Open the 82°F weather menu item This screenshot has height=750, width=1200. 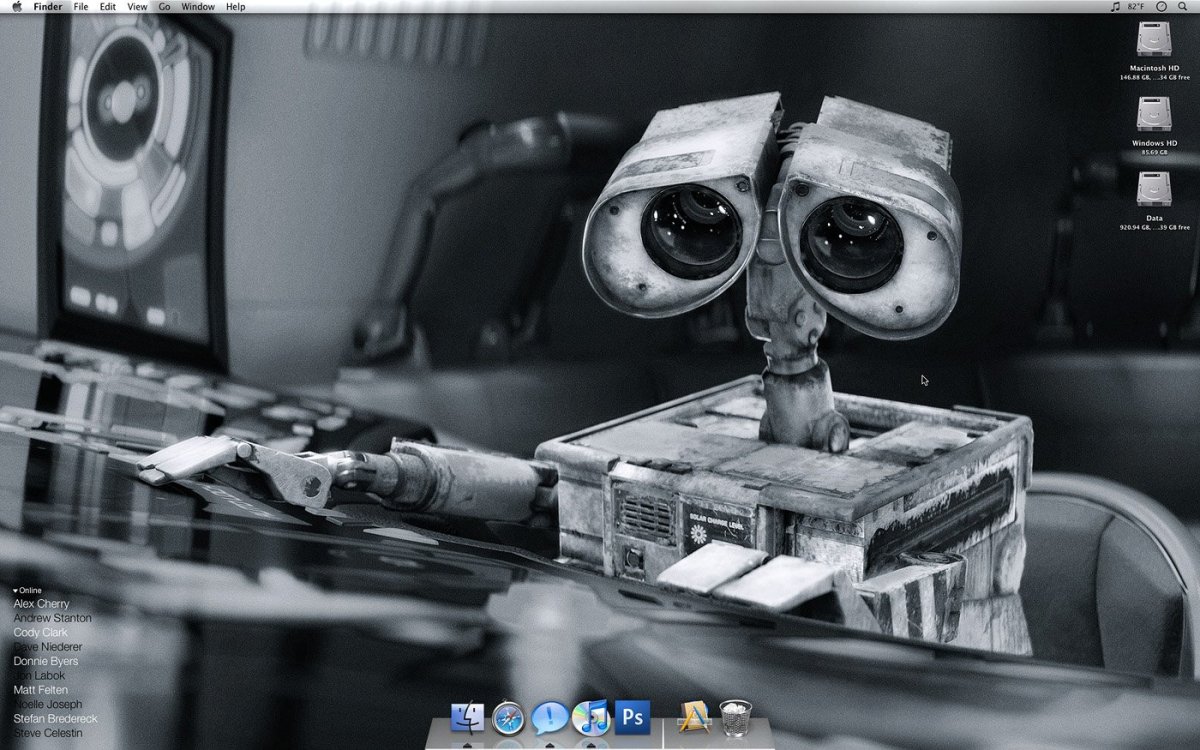tap(1136, 6)
